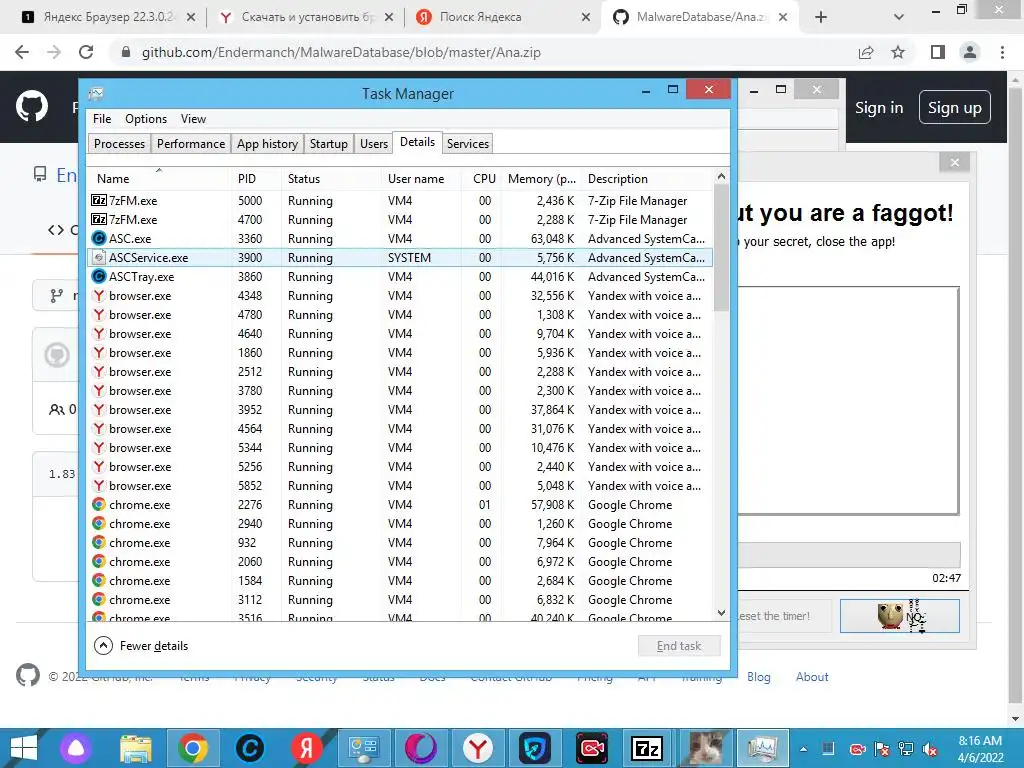This screenshot has width=1024, height=768.
Task: Open the About footer link
Action: [812, 677]
